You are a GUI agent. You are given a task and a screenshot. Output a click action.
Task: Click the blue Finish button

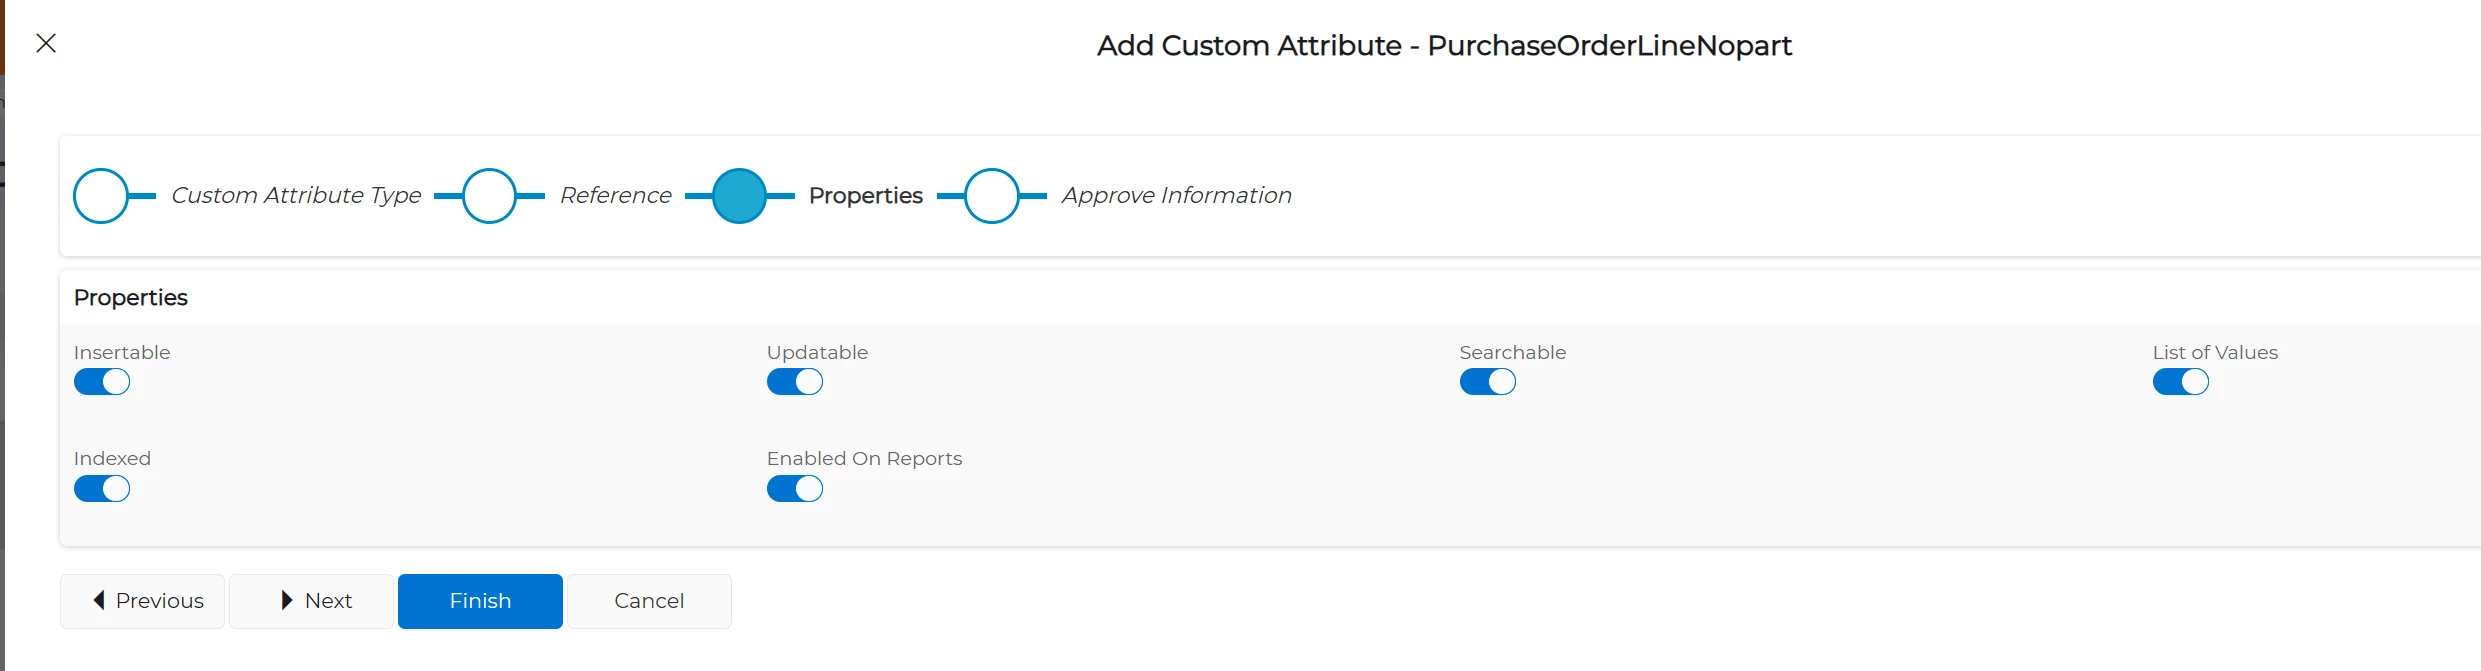(480, 601)
